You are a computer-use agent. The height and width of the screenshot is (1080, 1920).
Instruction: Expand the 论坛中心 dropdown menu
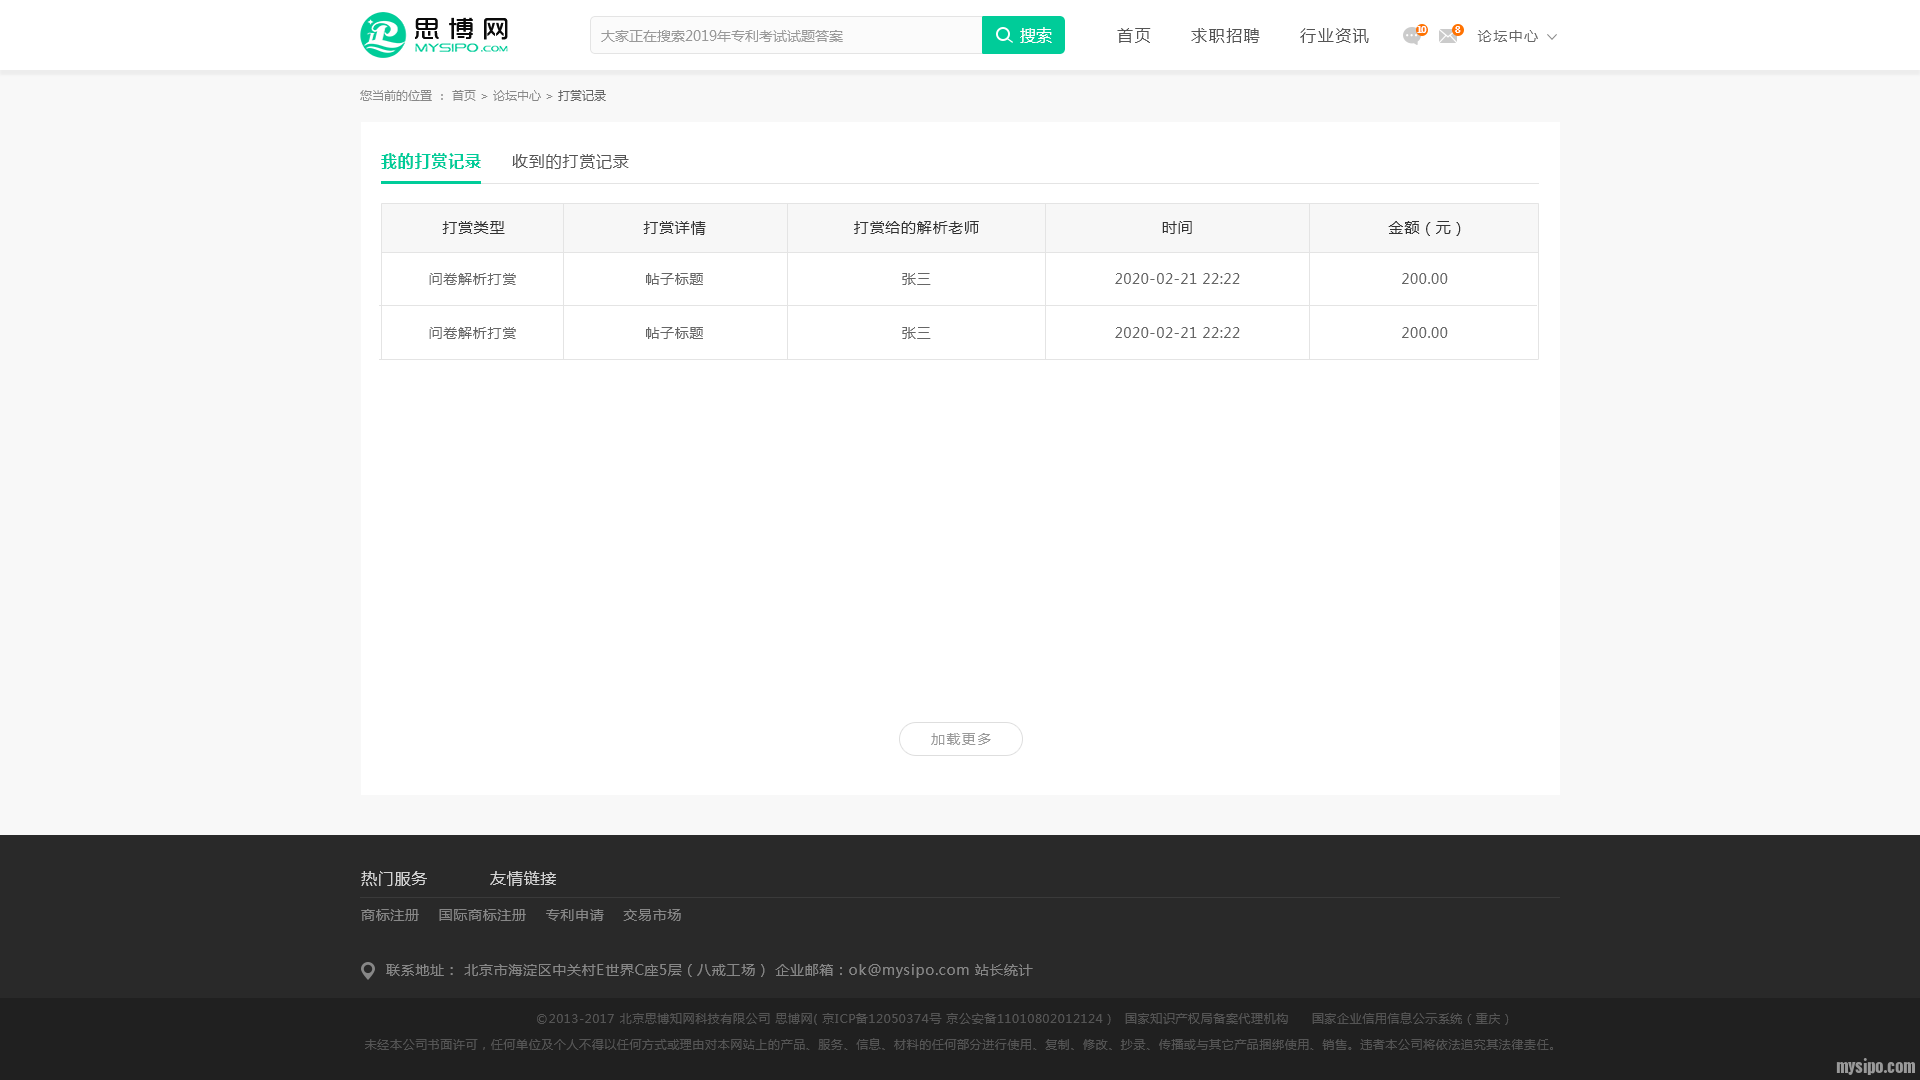[x=1507, y=36]
